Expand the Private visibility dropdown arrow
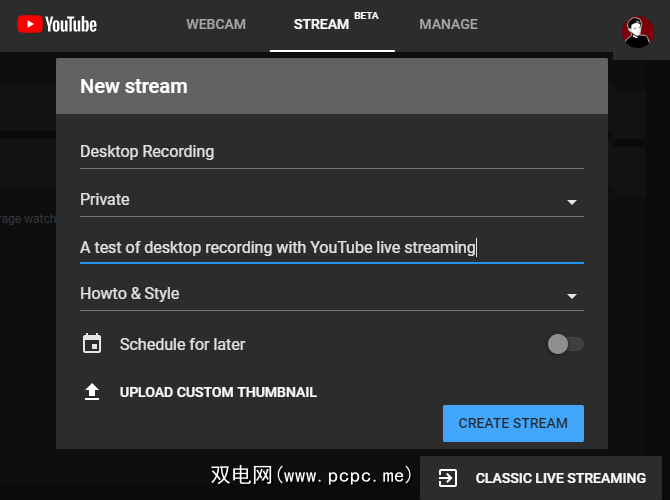The height and width of the screenshot is (500, 670). click(x=572, y=202)
